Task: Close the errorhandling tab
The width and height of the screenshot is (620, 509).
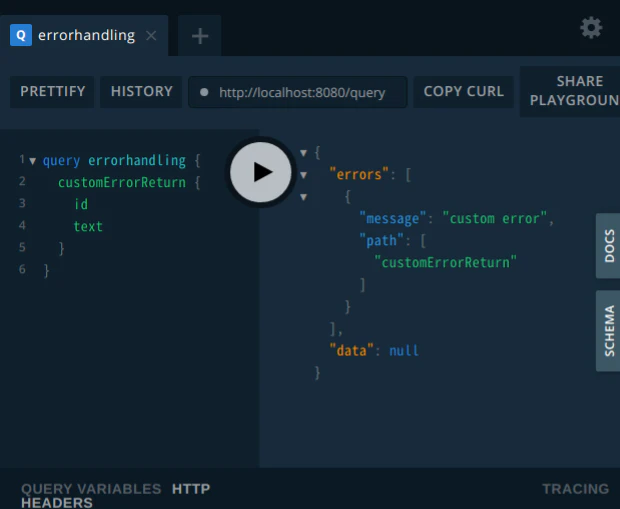Action: click(151, 36)
